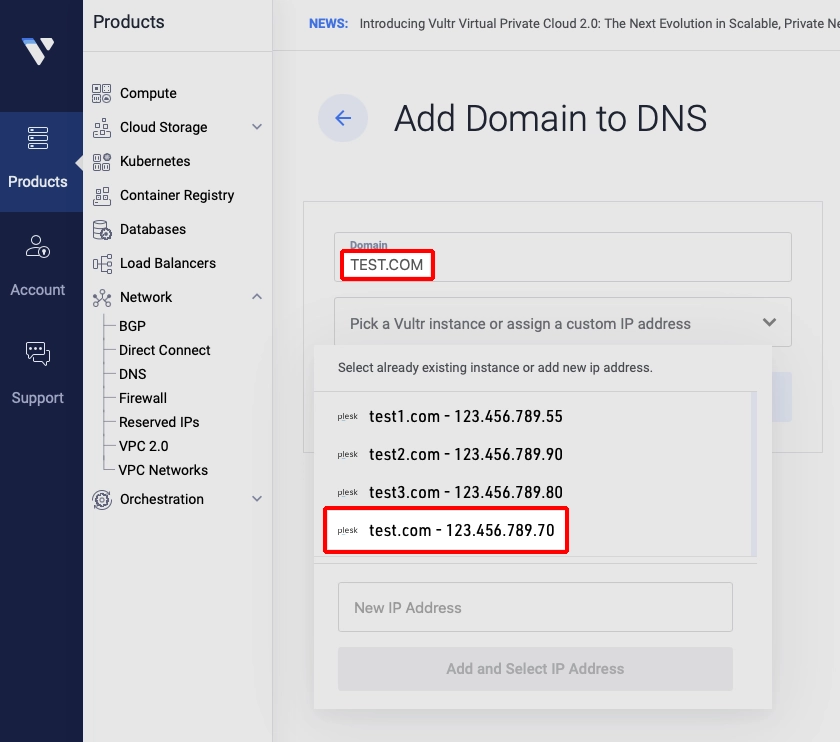Click the Load Balancers icon

point(102,264)
